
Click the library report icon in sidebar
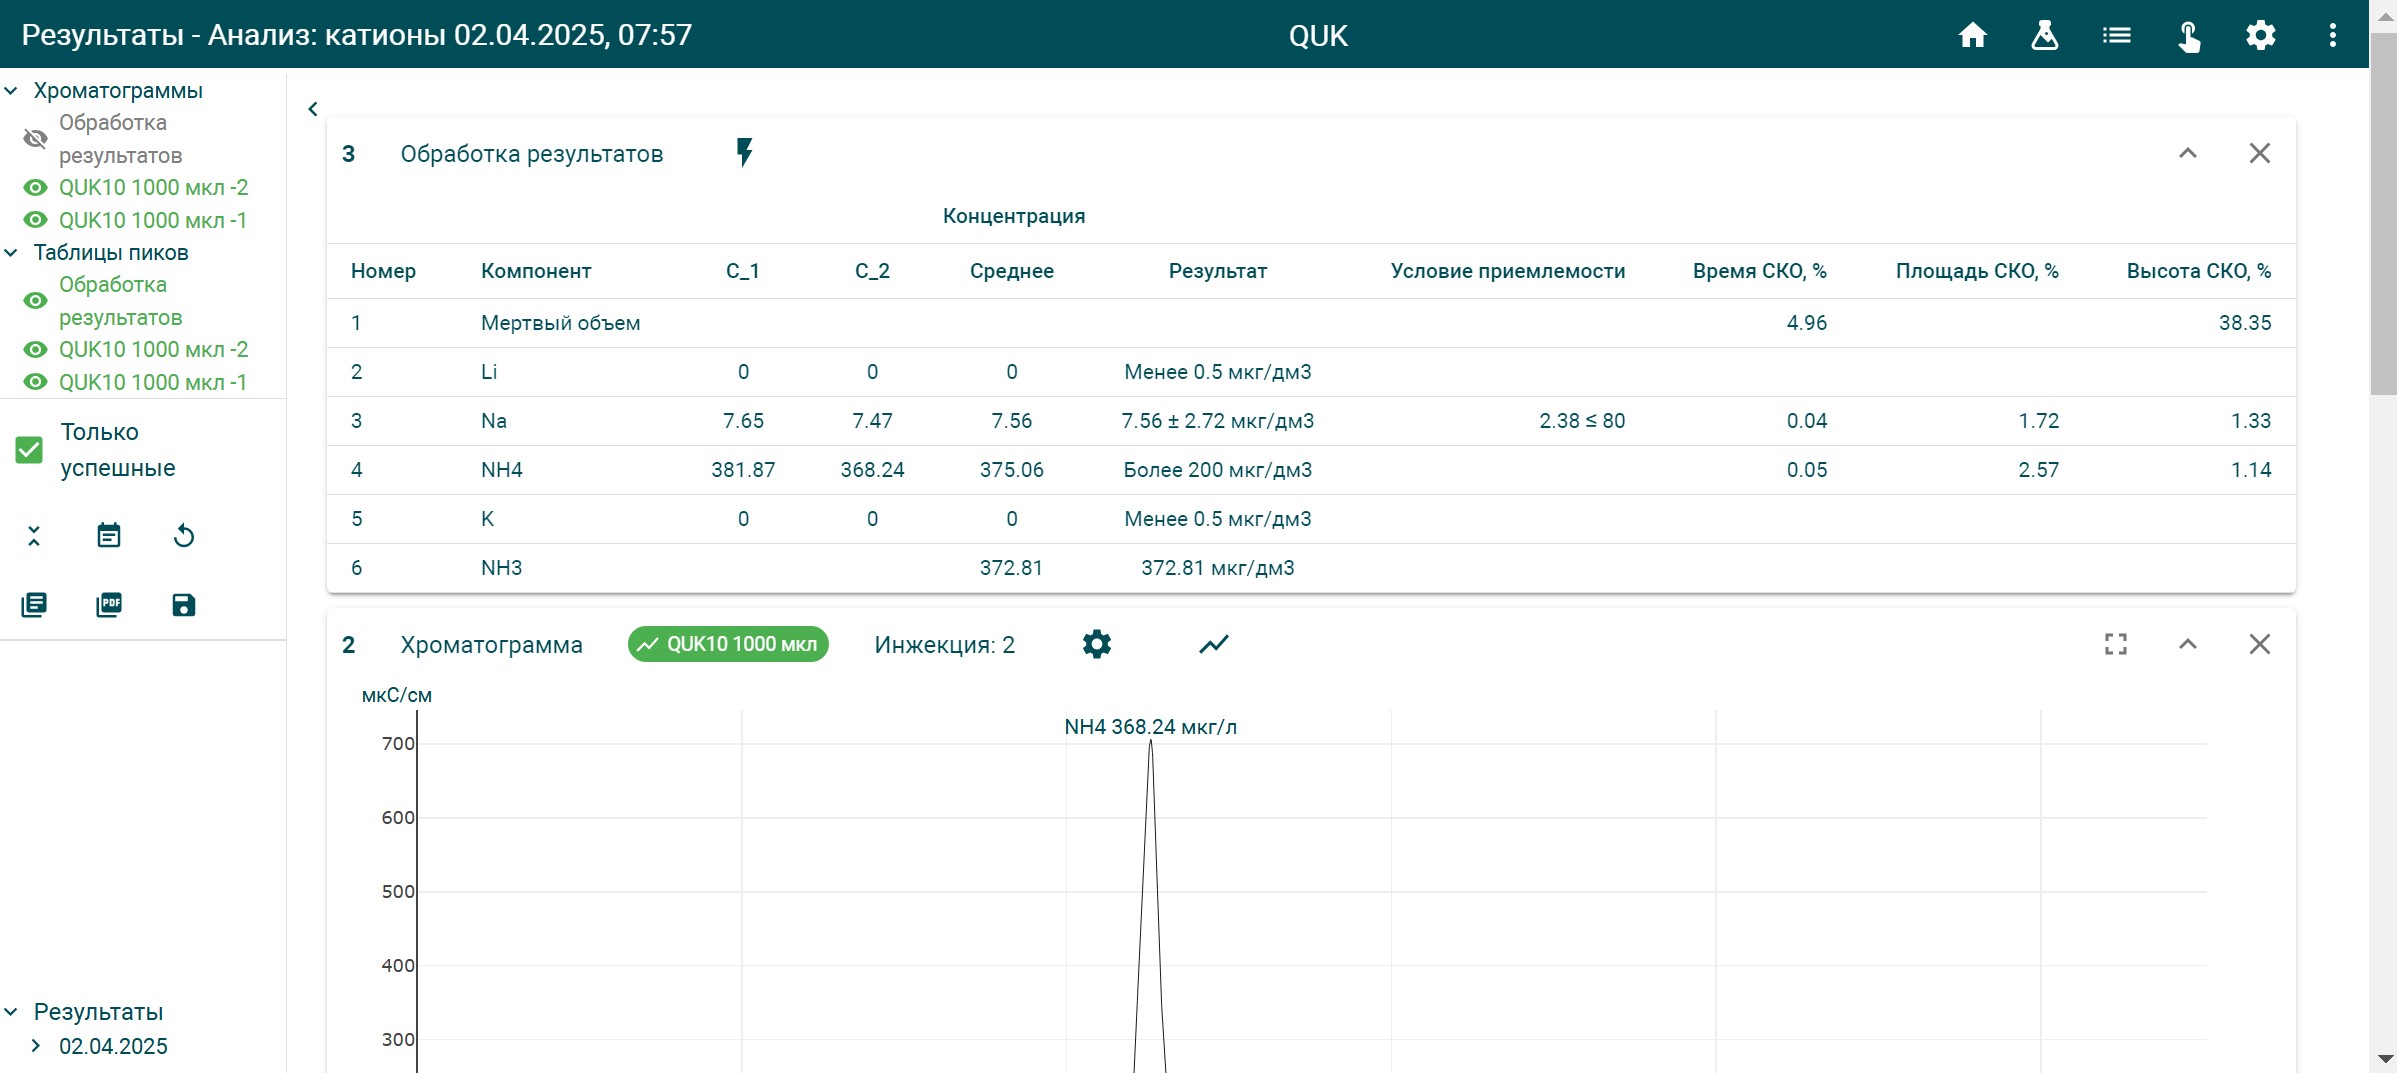[x=34, y=605]
